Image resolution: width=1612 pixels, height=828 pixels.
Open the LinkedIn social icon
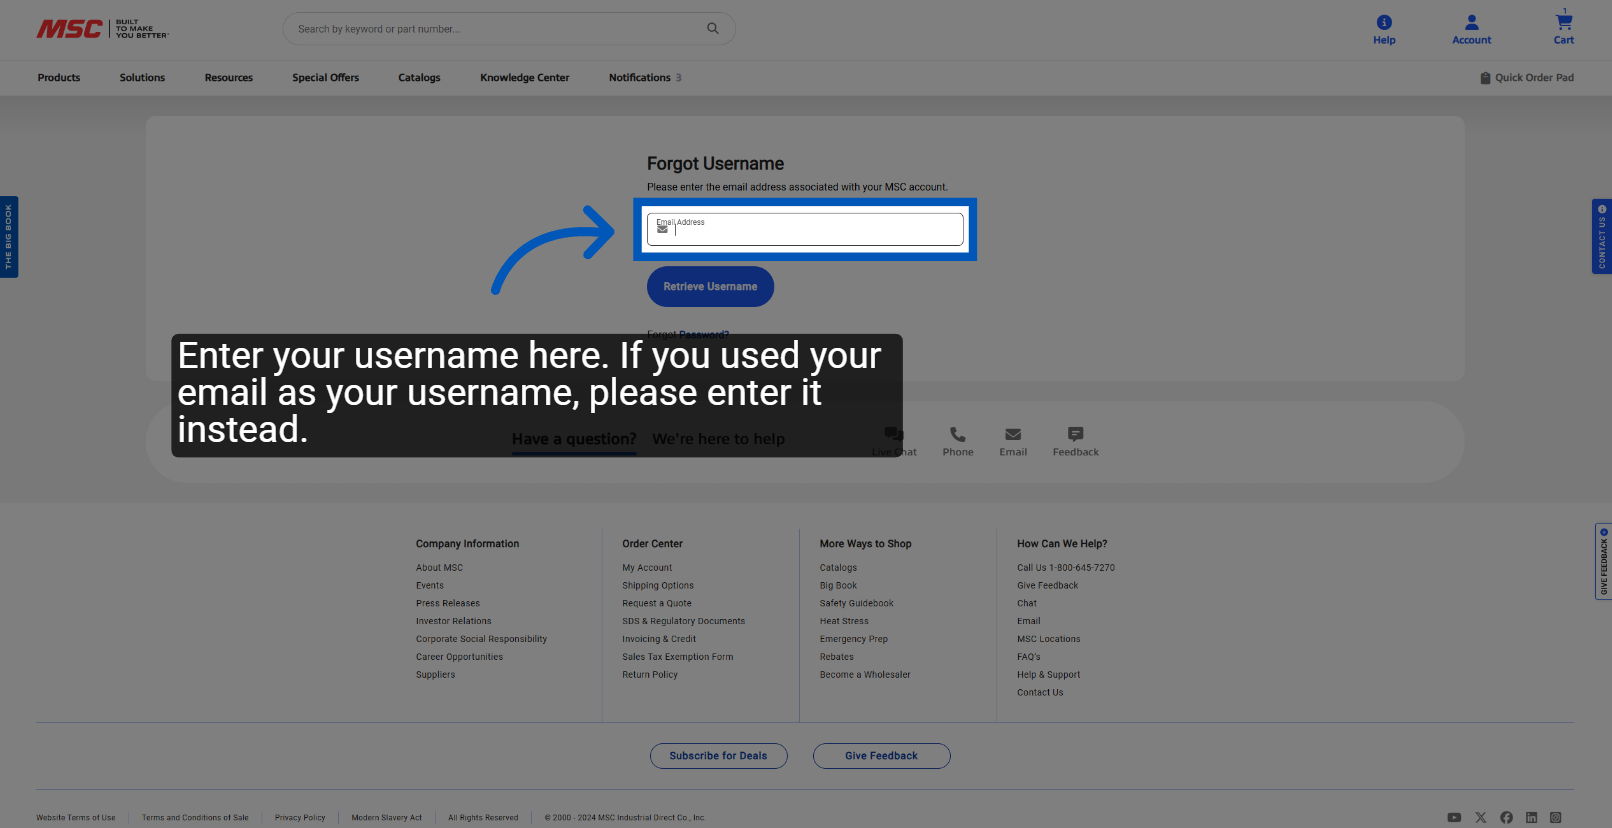[x=1531, y=818]
